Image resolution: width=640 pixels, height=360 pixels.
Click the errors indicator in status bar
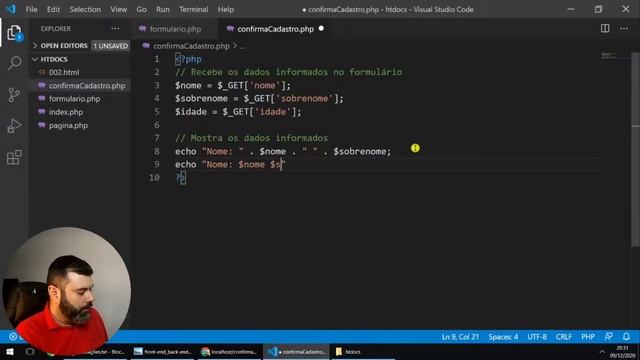click(13, 337)
